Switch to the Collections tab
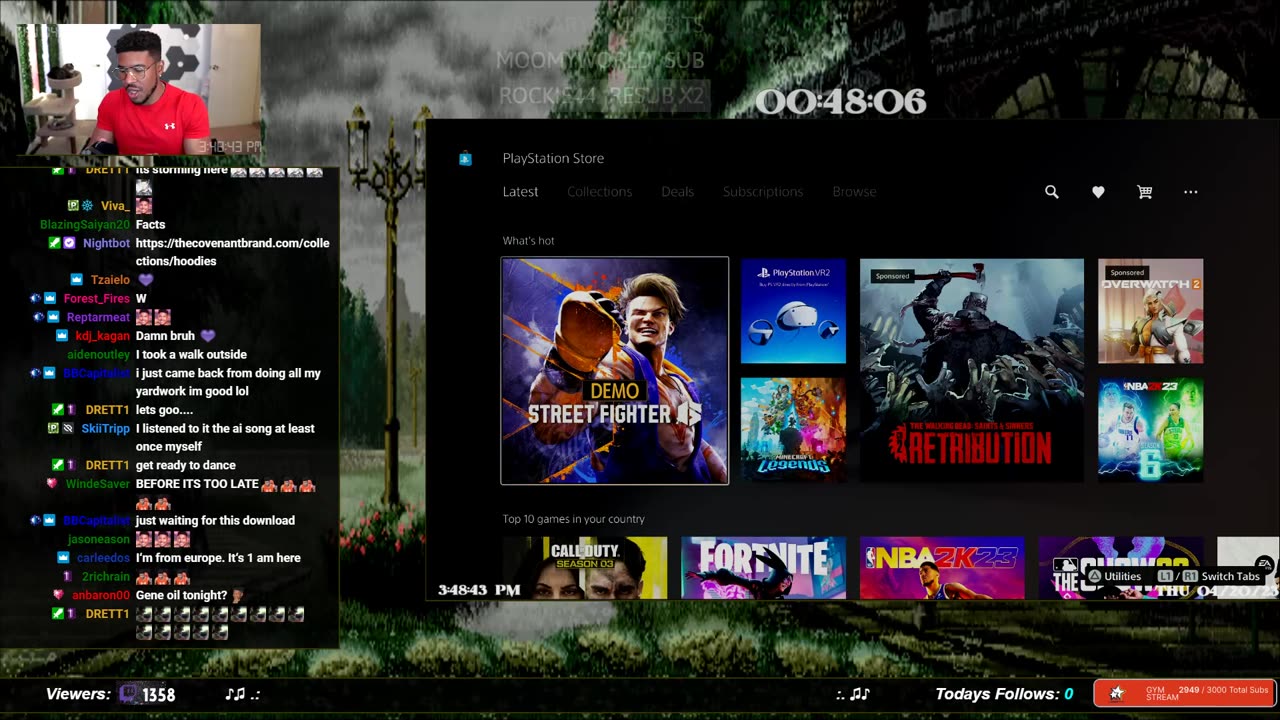 (599, 192)
